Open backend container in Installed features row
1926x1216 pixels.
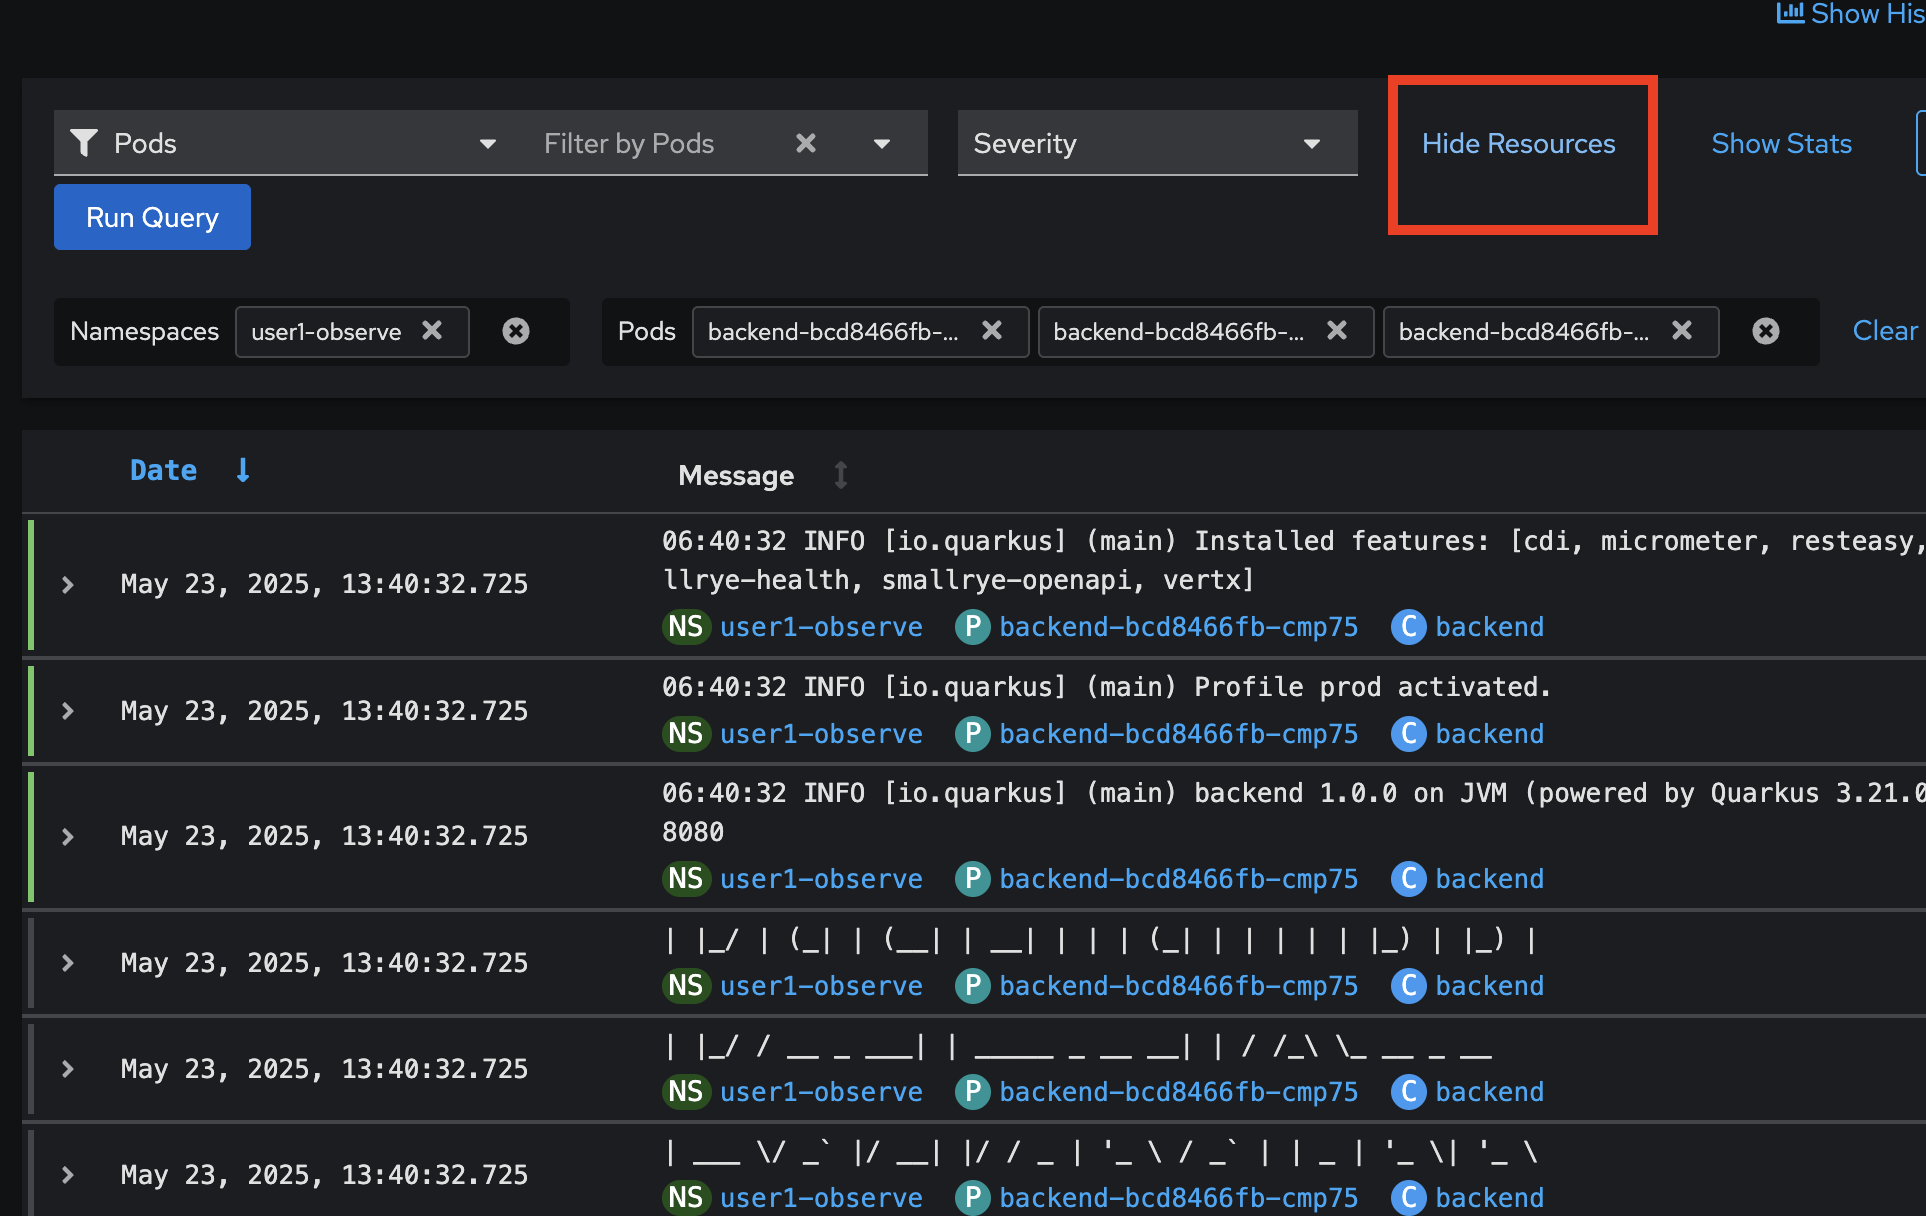point(1489,627)
